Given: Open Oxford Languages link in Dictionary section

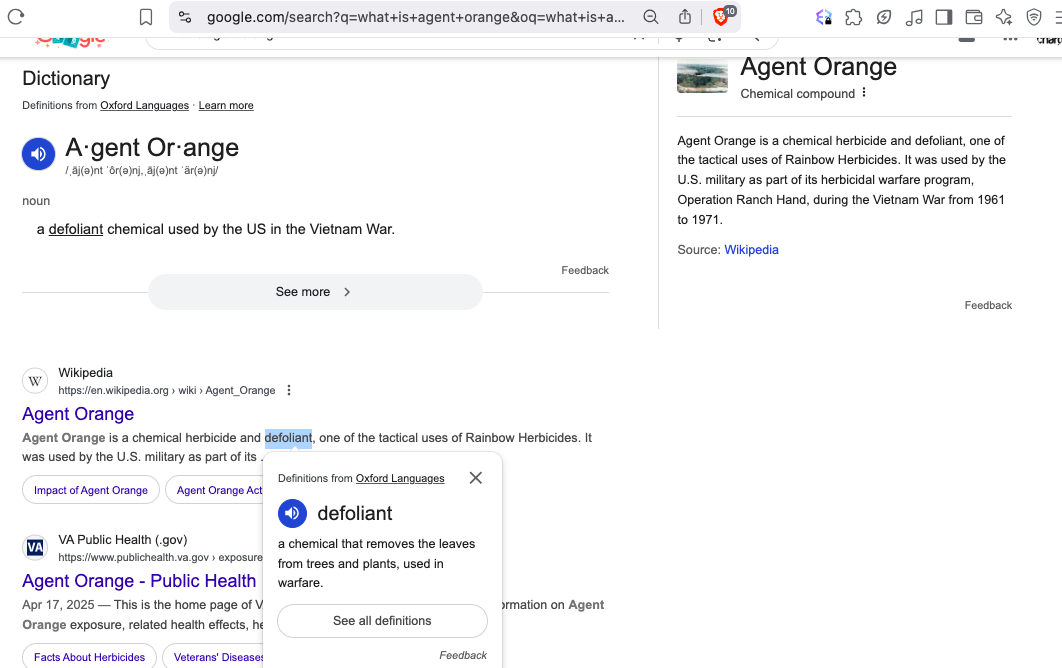Looking at the screenshot, I should point(144,105).
